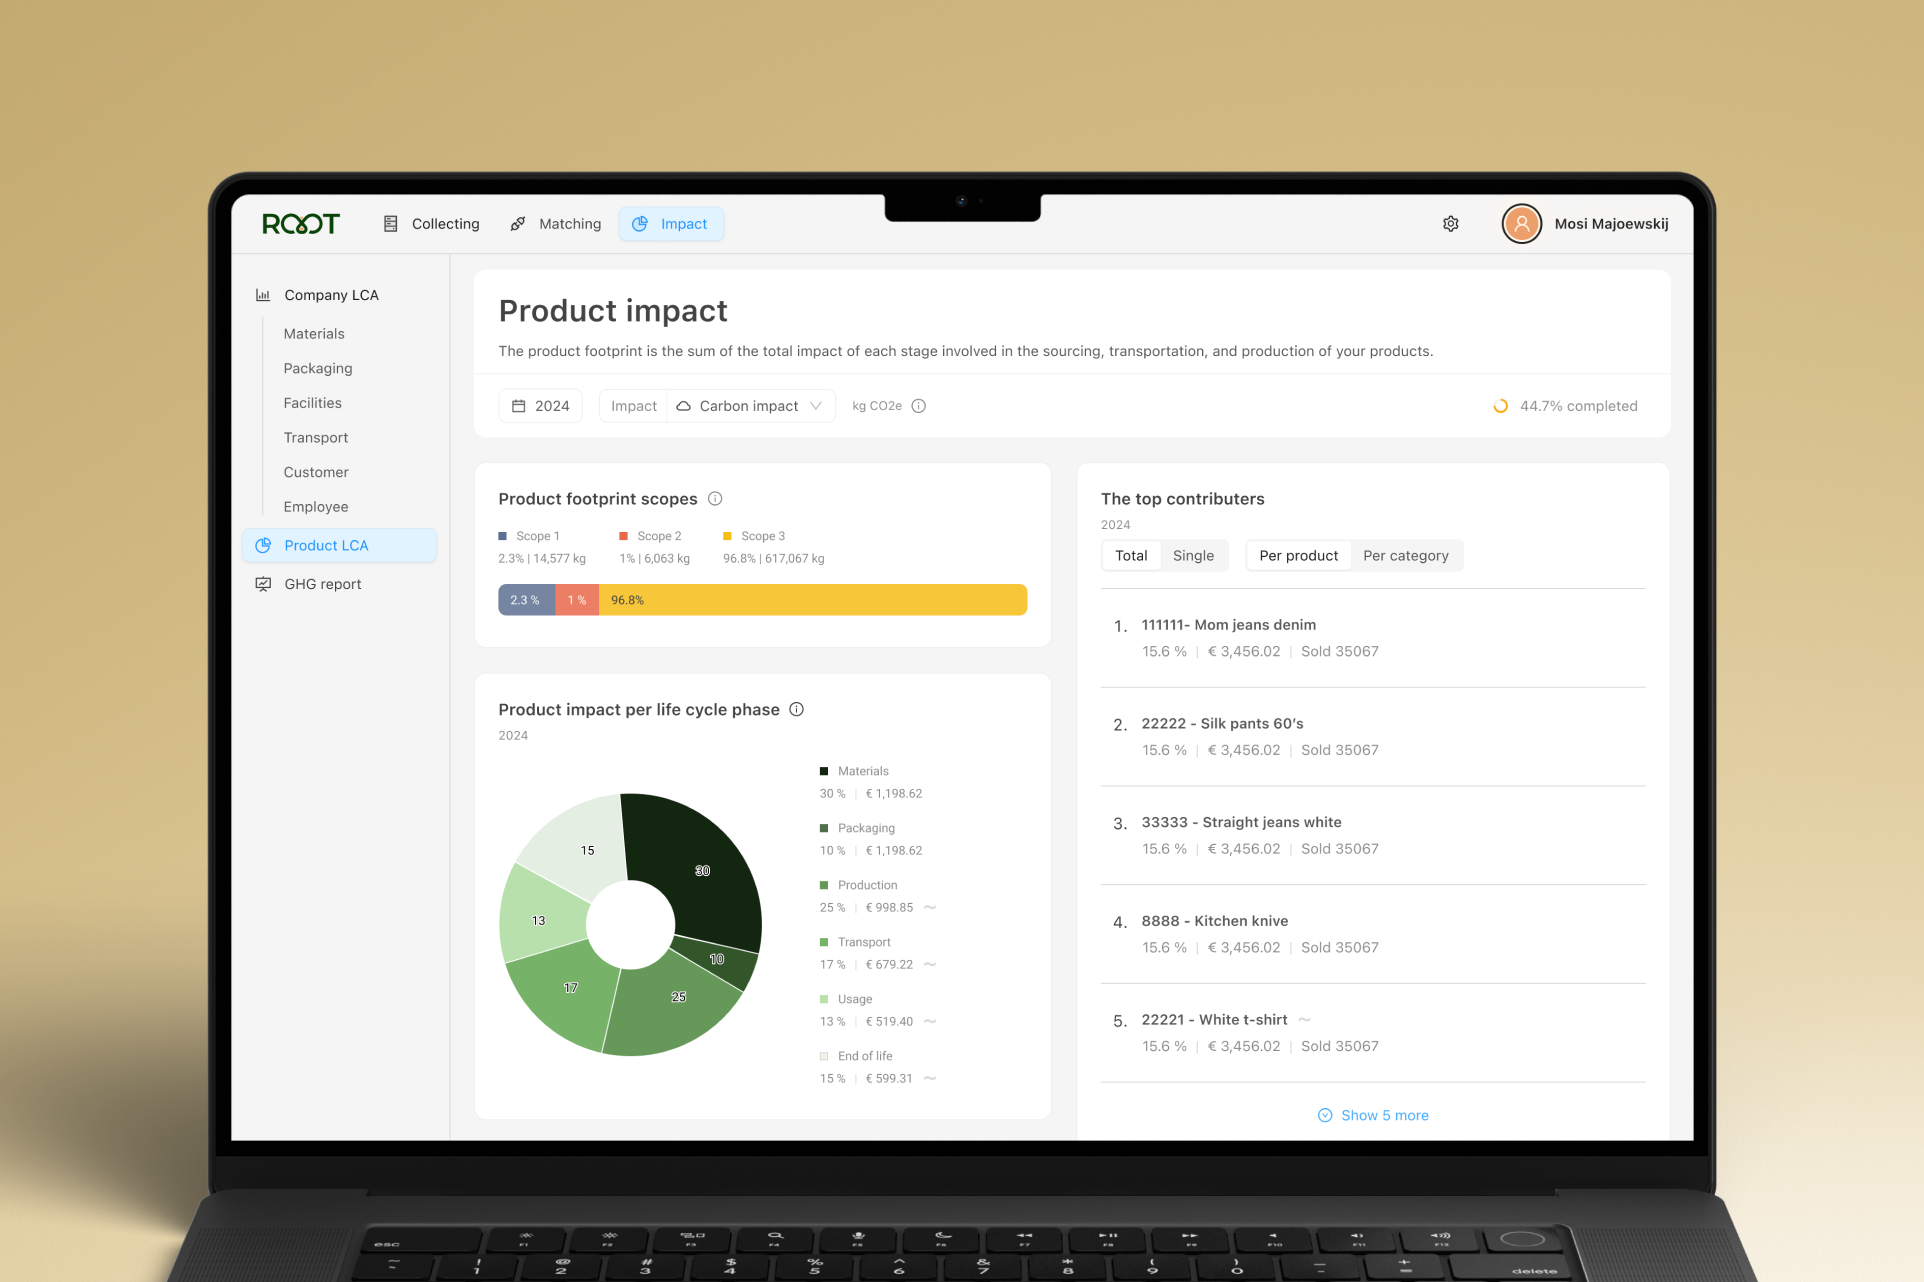The width and height of the screenshot is (1924, 1282).
Task: Click info icon beside kg CO2e
Action: point(918,406)
